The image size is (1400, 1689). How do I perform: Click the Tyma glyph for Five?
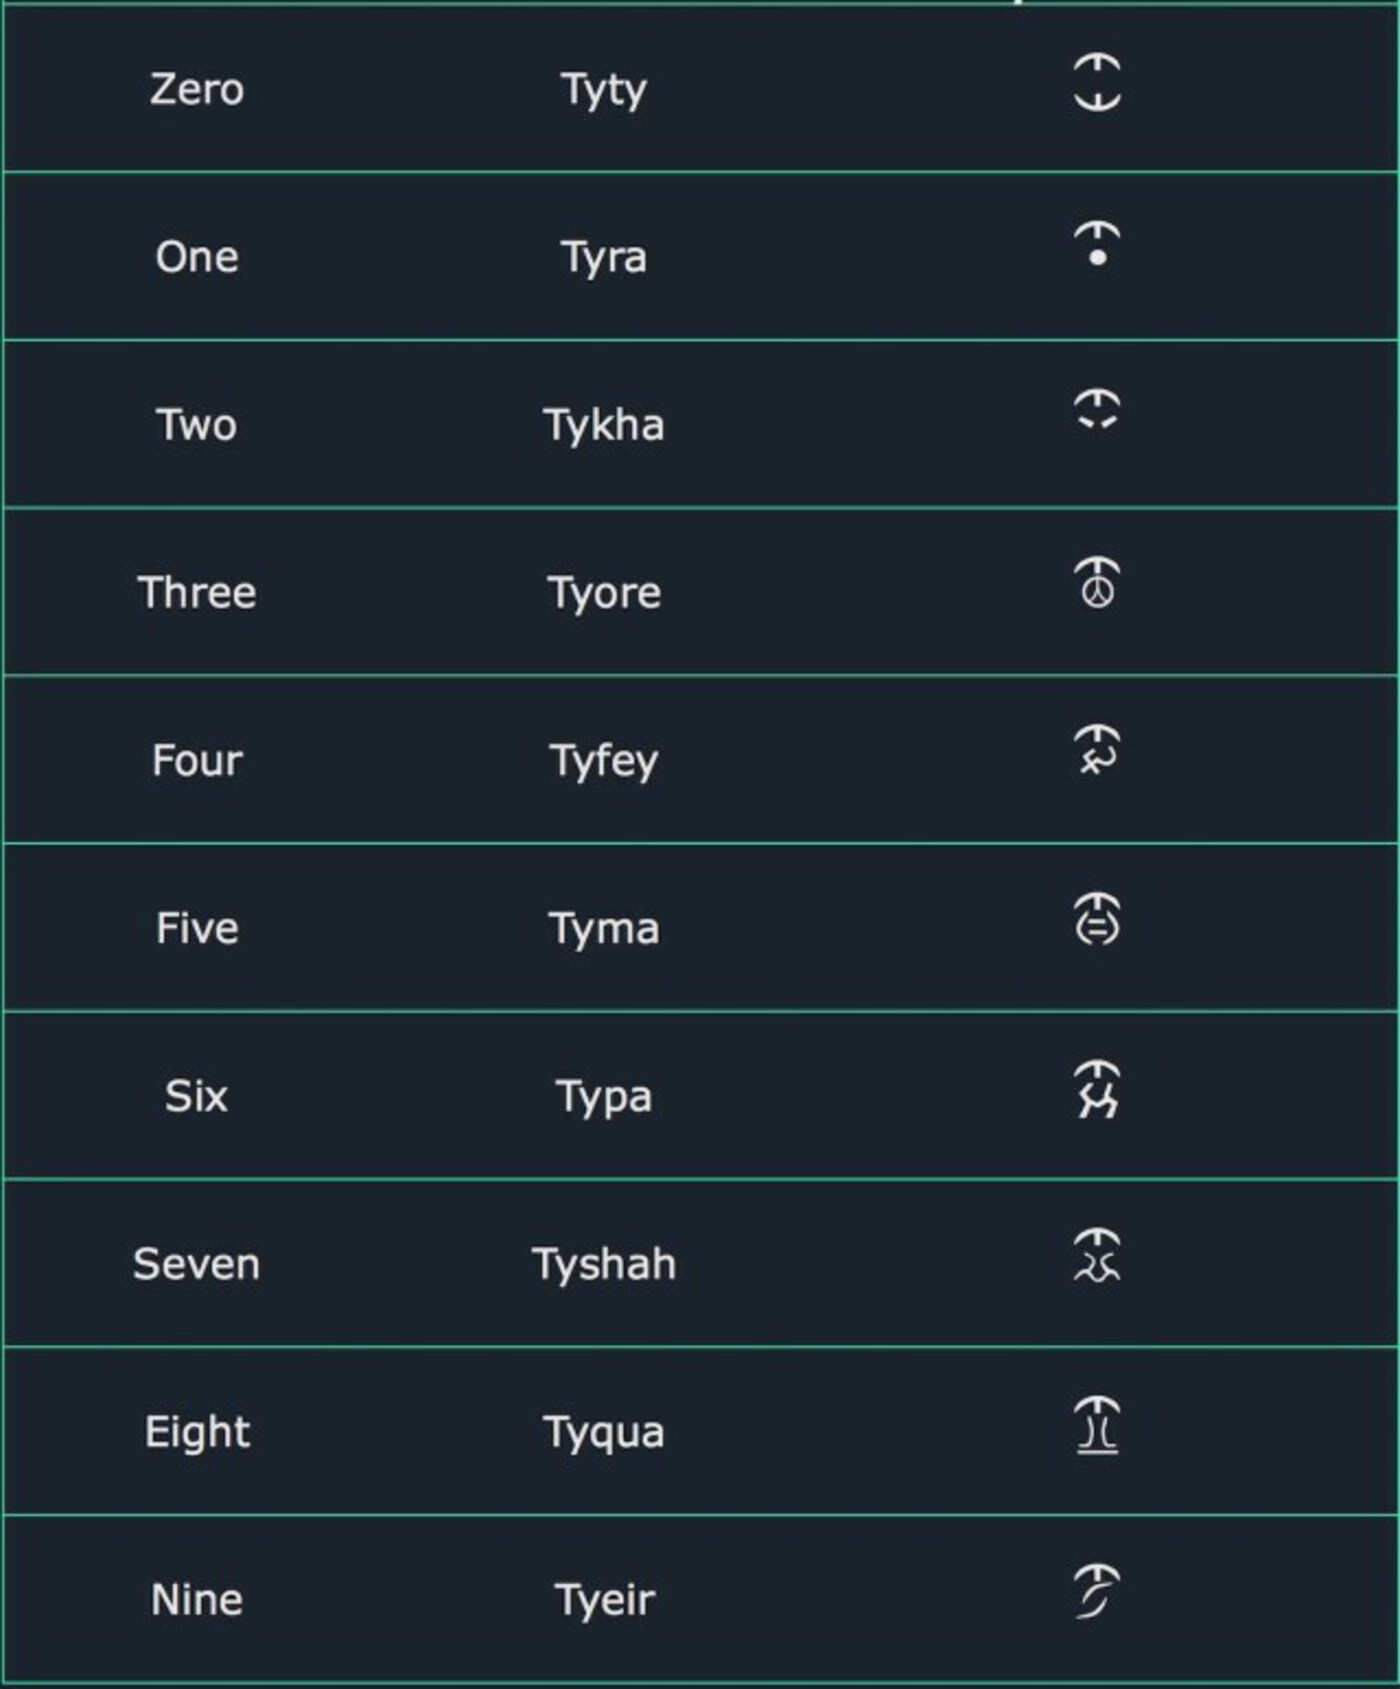pos(1097,918)
